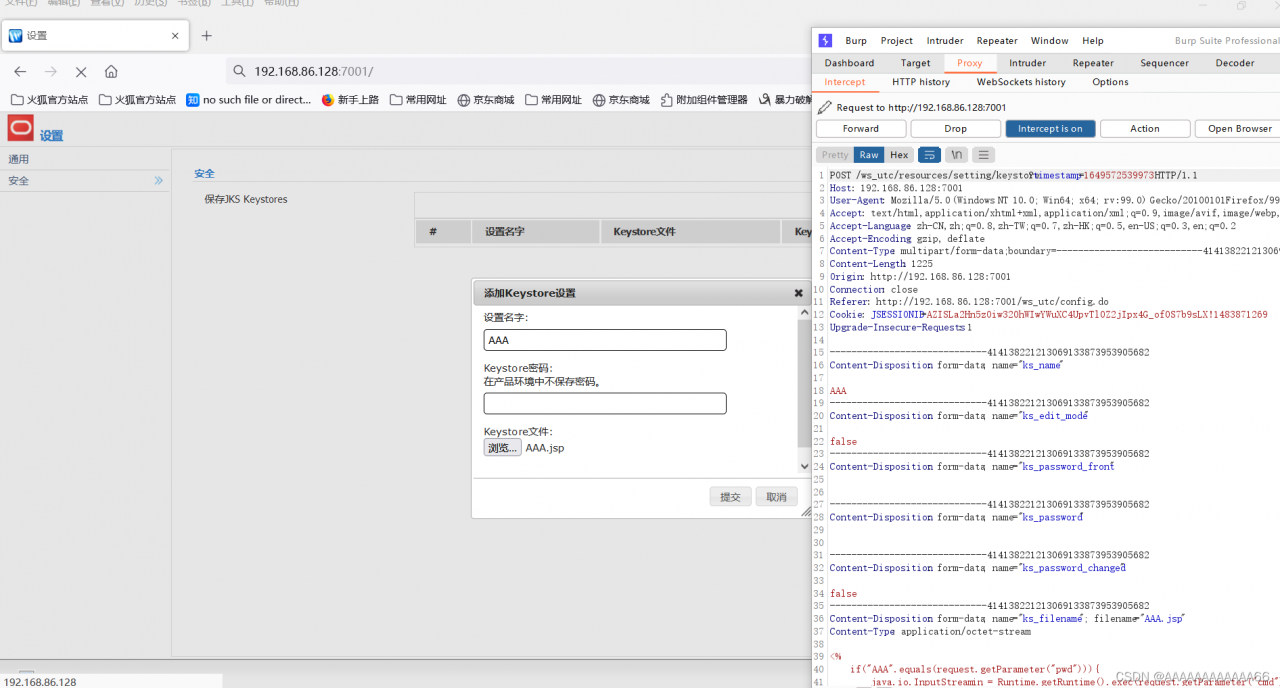The image size is (1280, 688).
Task: Open the HTTP history sub-tab
Action: [921, 82]
